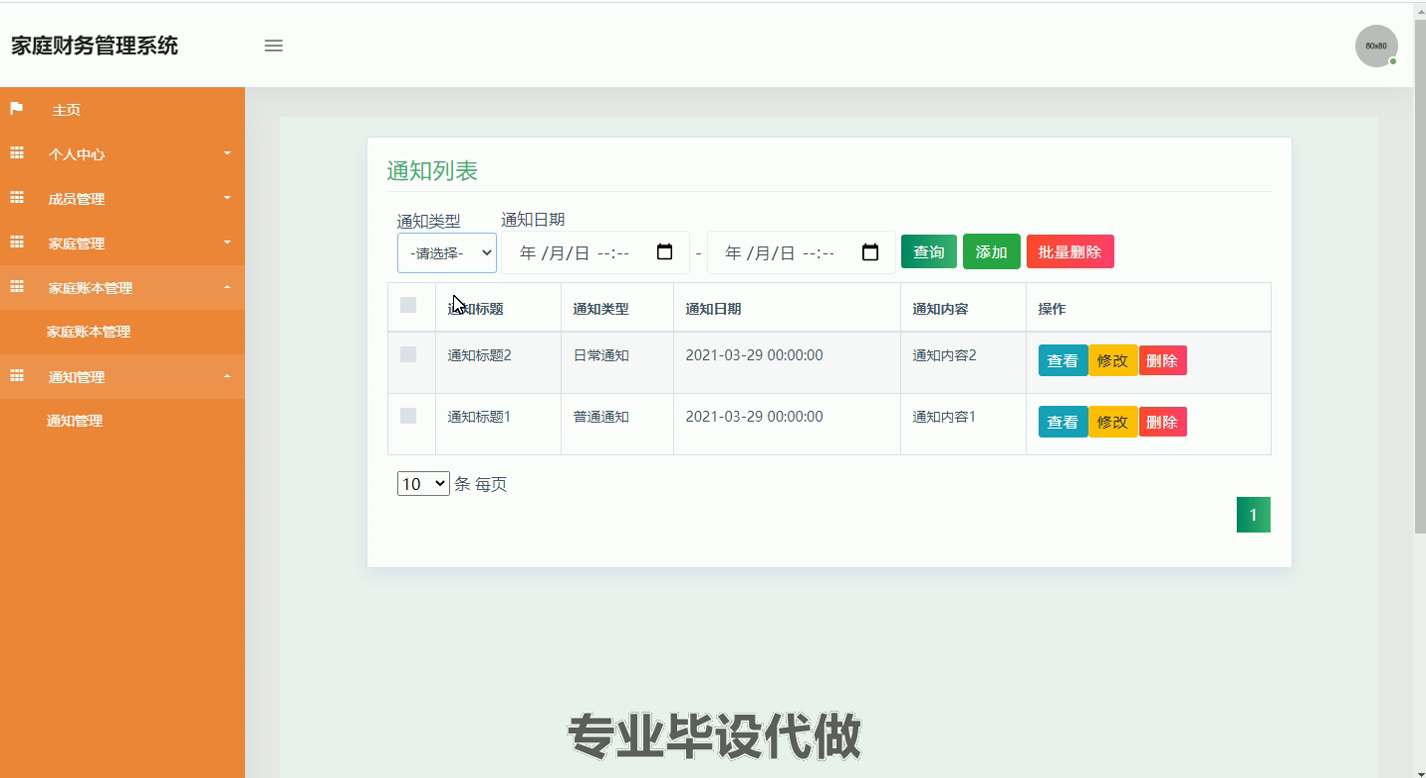Open the user avatar in top right
This screenshot has height=778, width=1426.
(x=1376, y=46)
